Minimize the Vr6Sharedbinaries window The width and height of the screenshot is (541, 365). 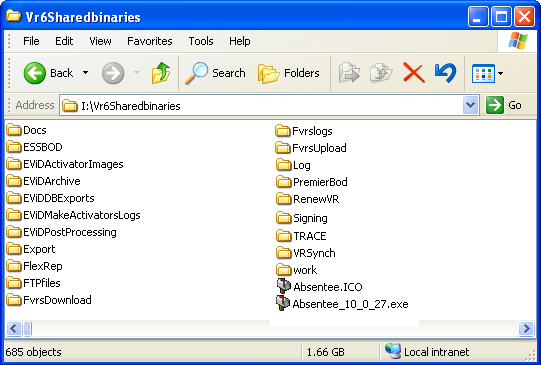point(478,16)
